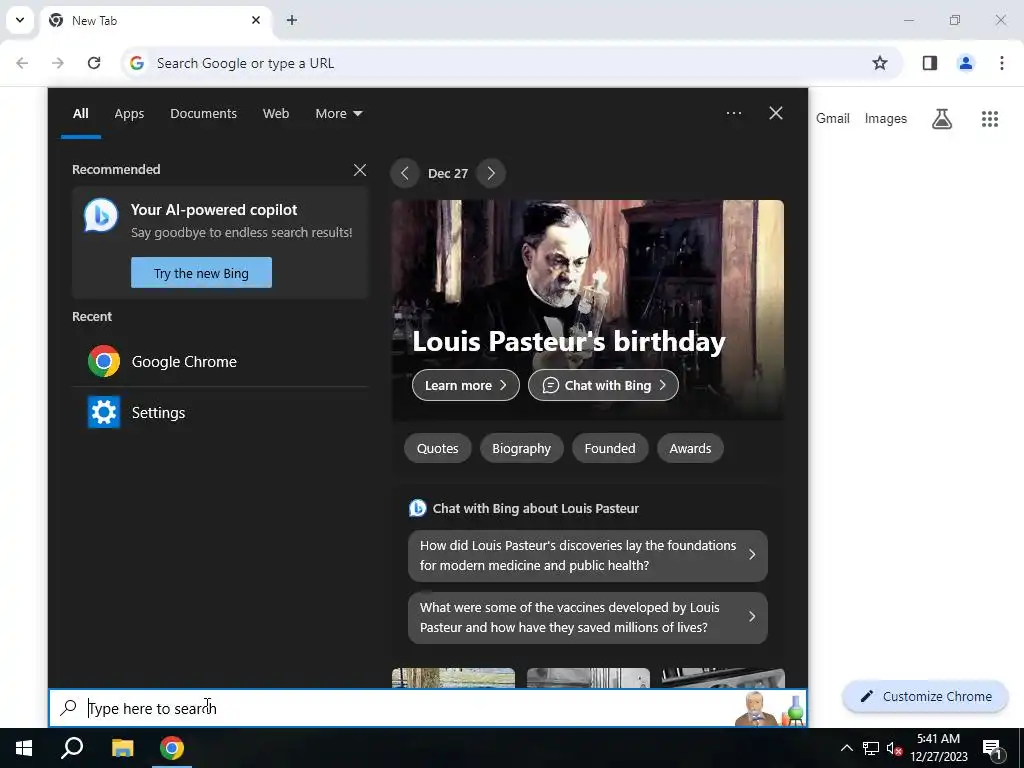The height and width of the screenshot is (768, 1024).
Task: Open Settings from Recent list
Action: click(220, 412)
